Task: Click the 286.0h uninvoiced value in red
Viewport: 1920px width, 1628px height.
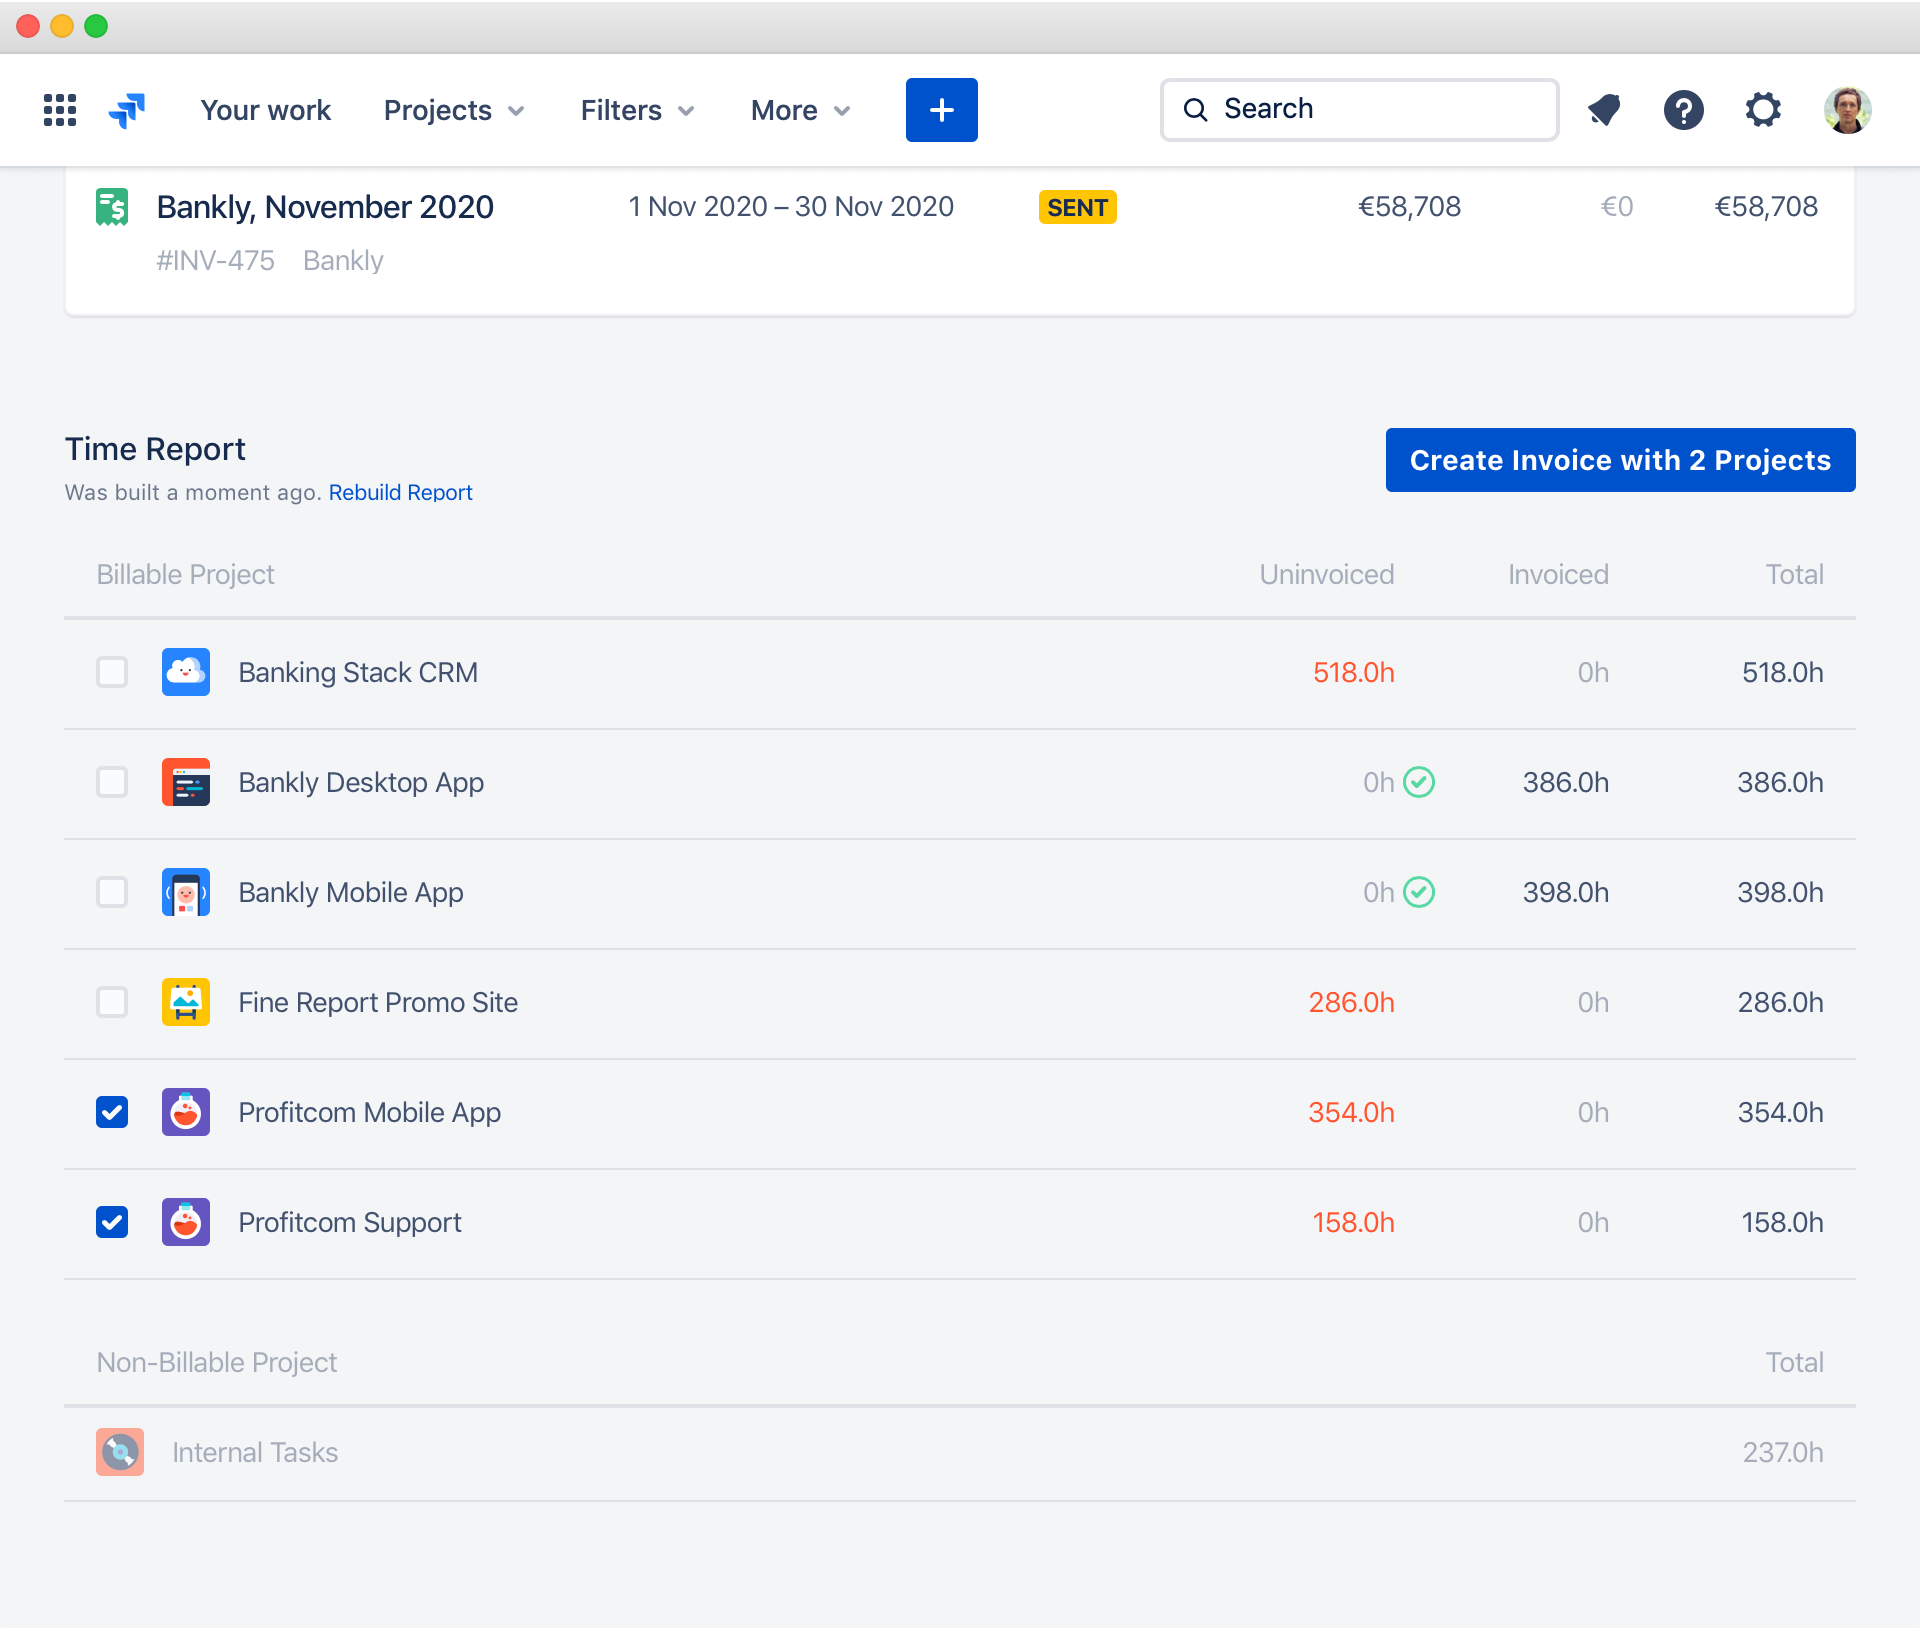Action: pyautogui.click(x=1352, y=1002)
